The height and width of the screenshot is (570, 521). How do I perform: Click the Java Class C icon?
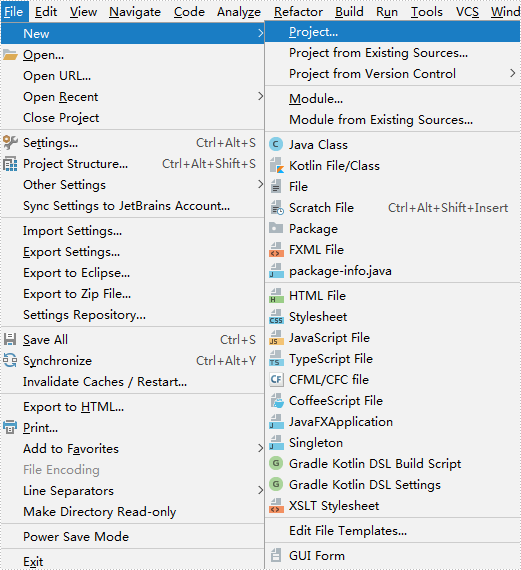click(276, 145)
